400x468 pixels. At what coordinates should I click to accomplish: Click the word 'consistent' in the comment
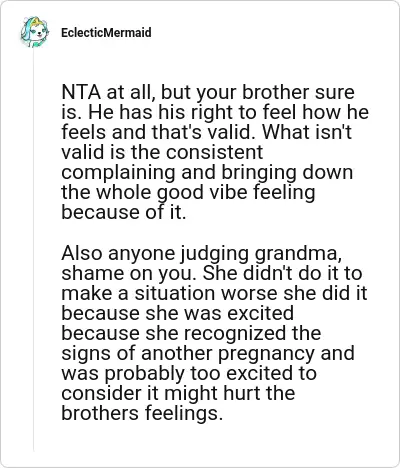pos(214,153)
